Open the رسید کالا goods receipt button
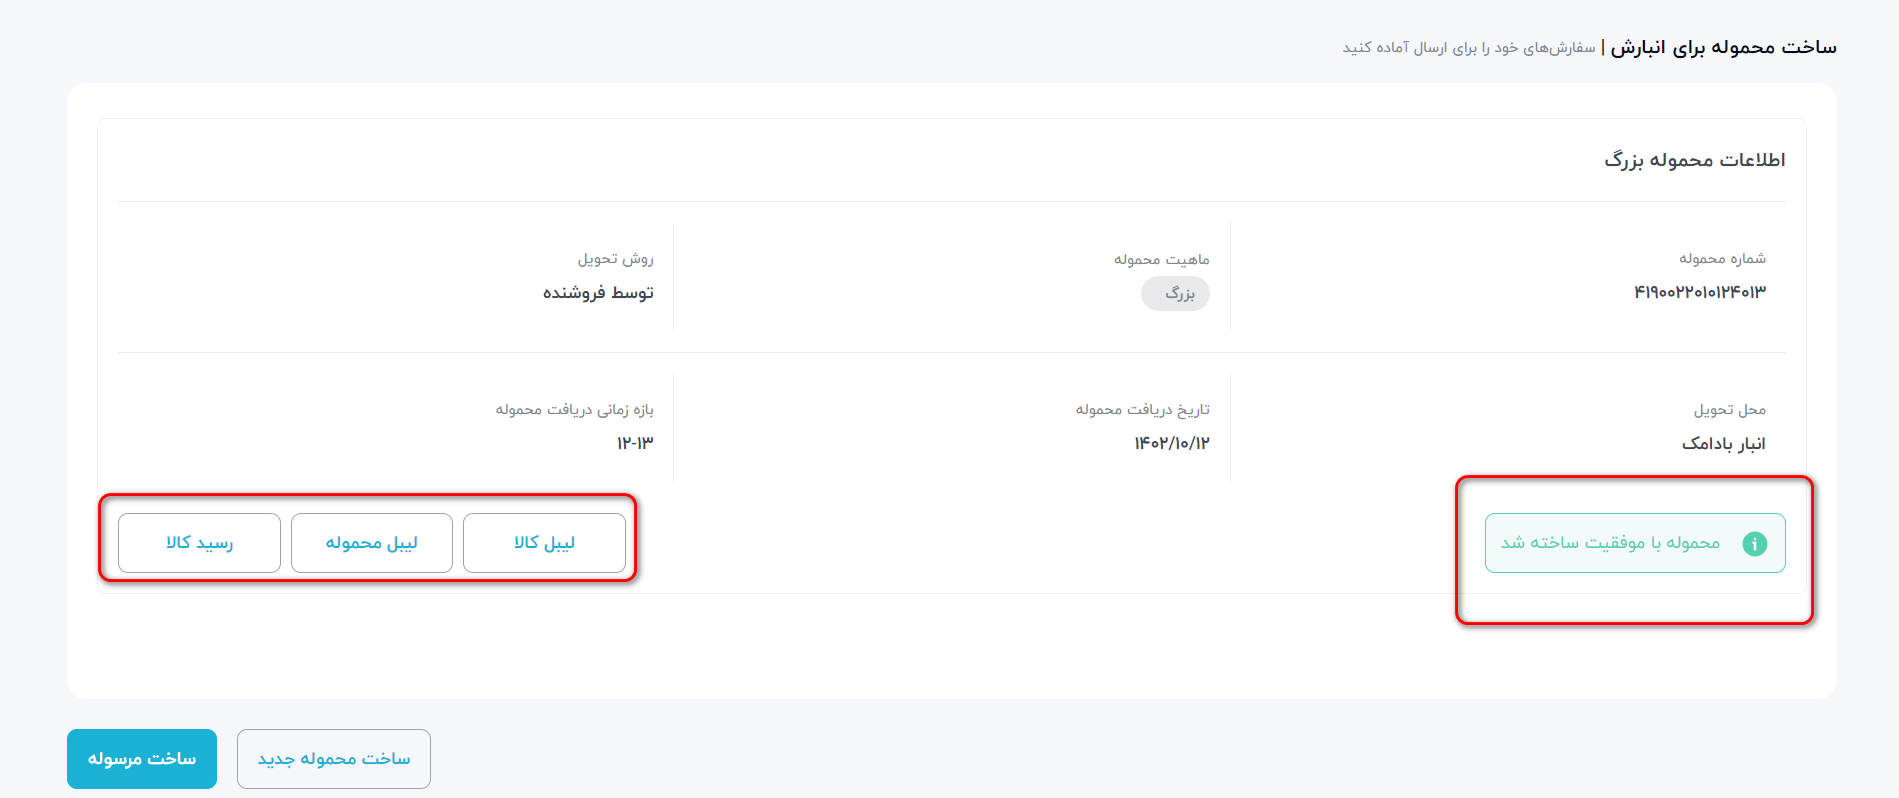This screenshot has height=798, width=1899. tap(199, 543)
